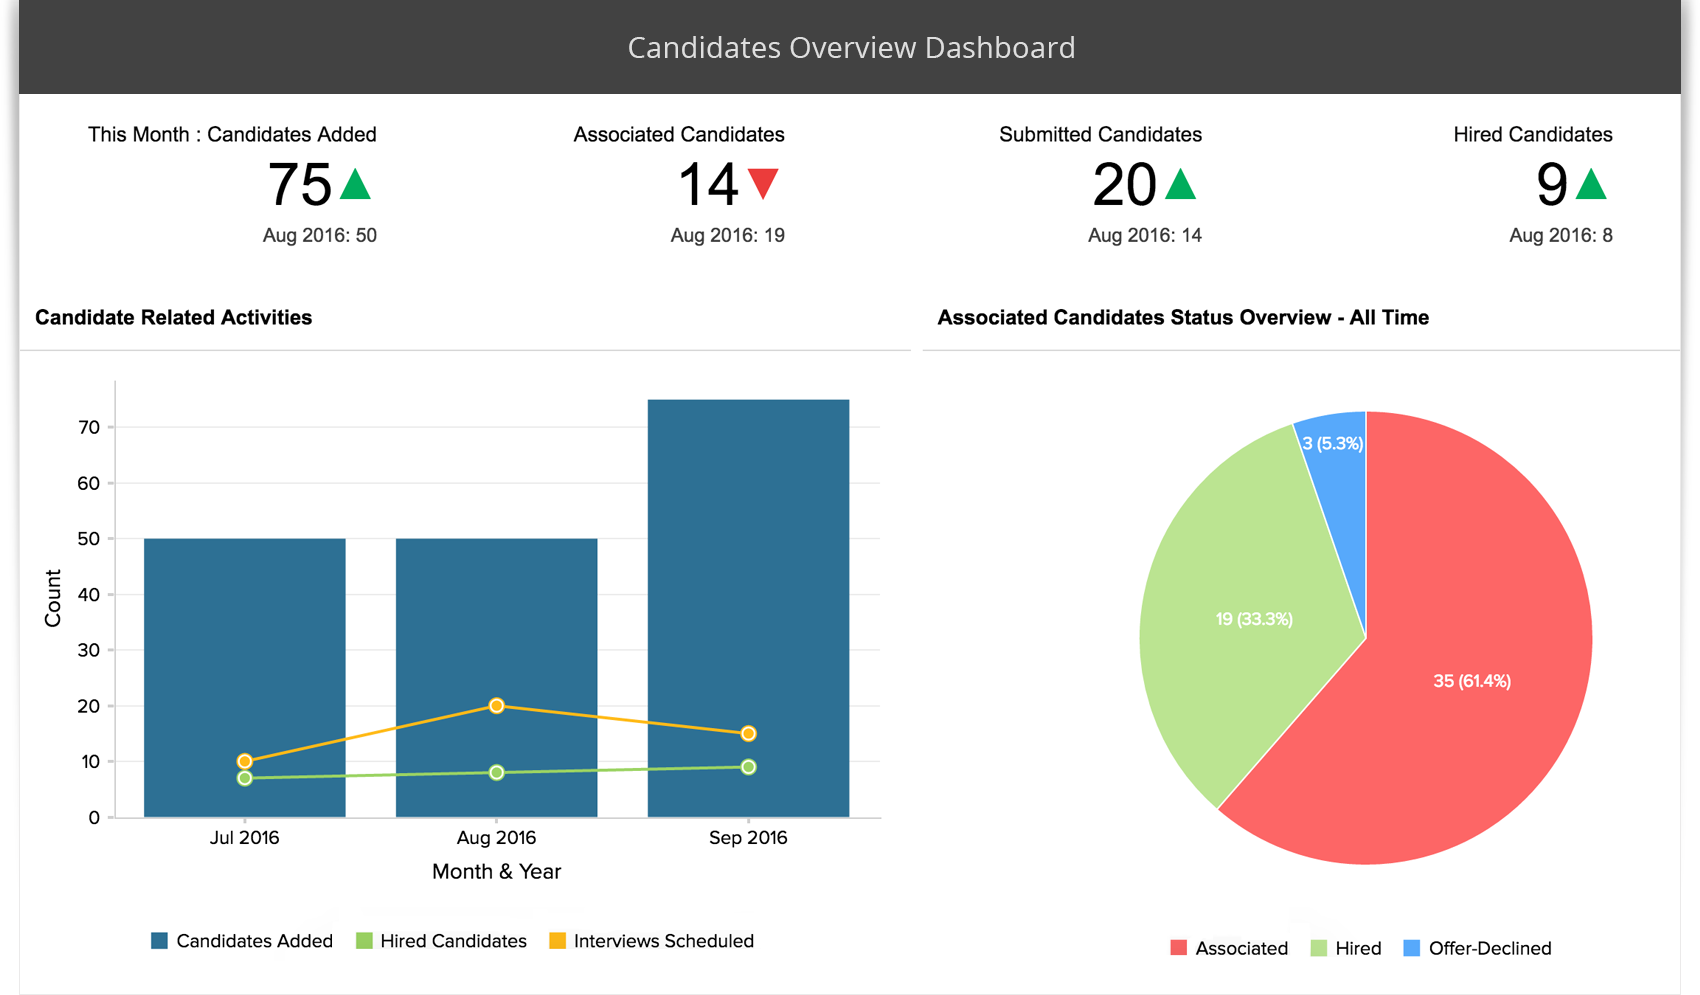Screen dimensions: 1700x995
Task: Click the 'Candidates Overview Dashboard' title
Action: (x=851, y=47)
